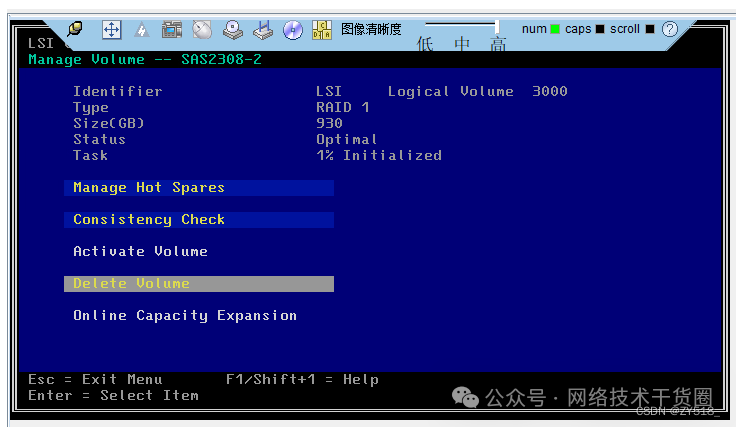The width and height of the screenshot is (736, 427).
Task: Adjust the image clarity slider handle
Action: (x=497, y=27)
